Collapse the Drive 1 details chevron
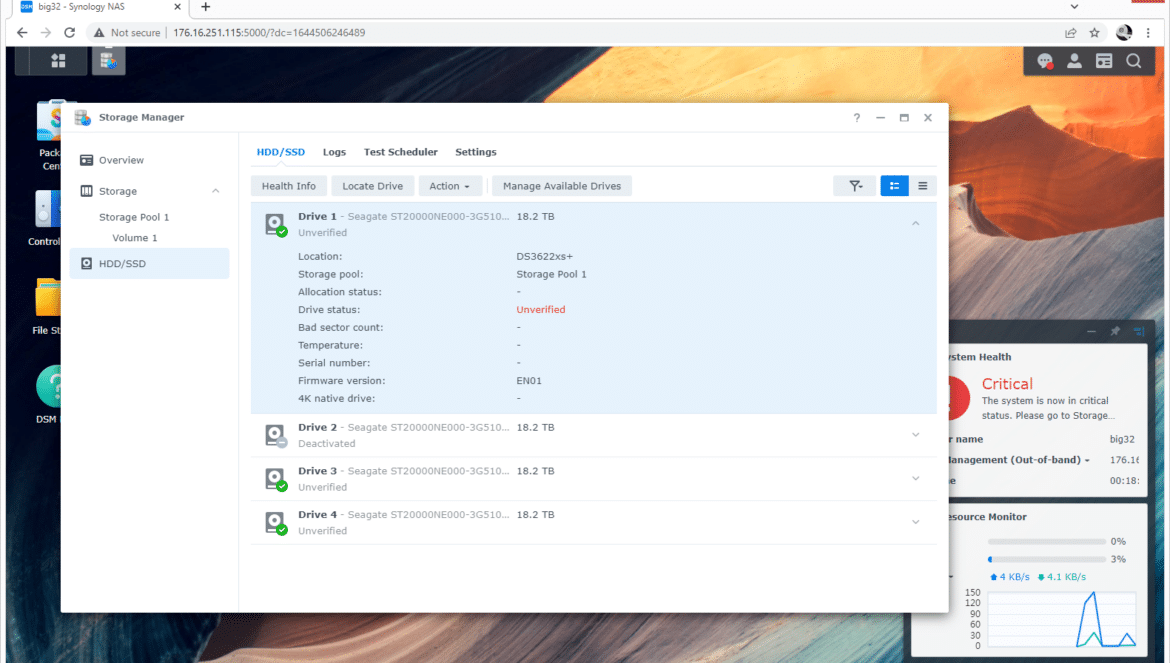Screen dimensions: 1170x663 (916, 224)
